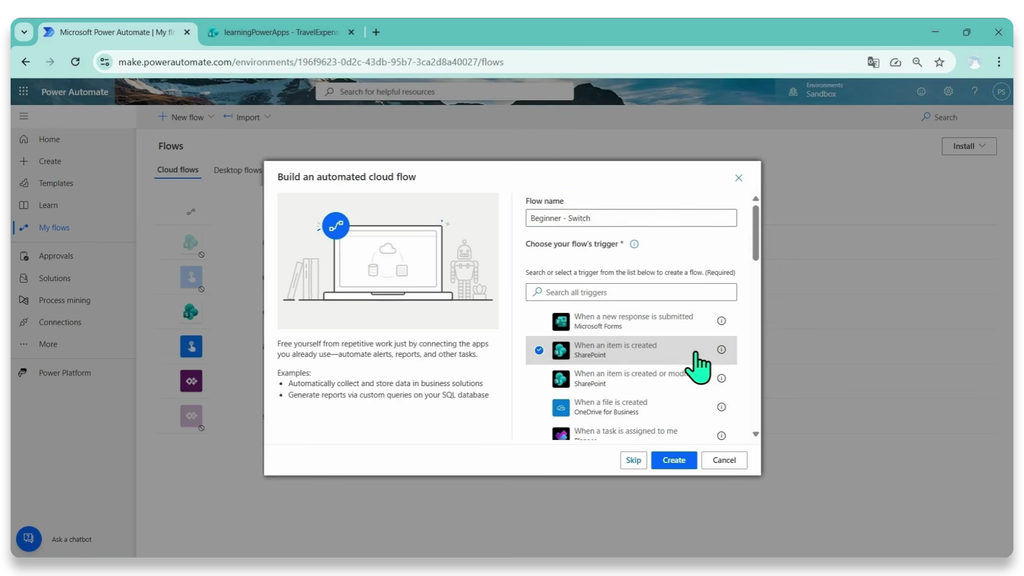Open Home in the sidebar
1024x576 pixels.
pos(49,139)
